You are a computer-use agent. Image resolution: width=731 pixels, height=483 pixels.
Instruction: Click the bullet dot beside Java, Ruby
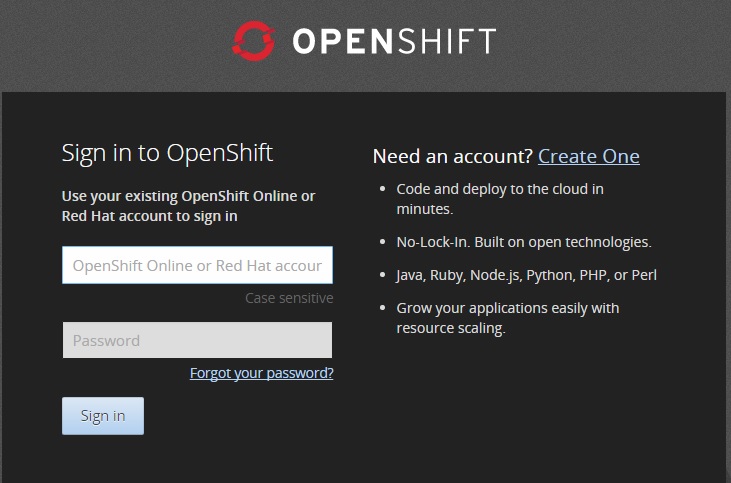[x=383, y=275]
